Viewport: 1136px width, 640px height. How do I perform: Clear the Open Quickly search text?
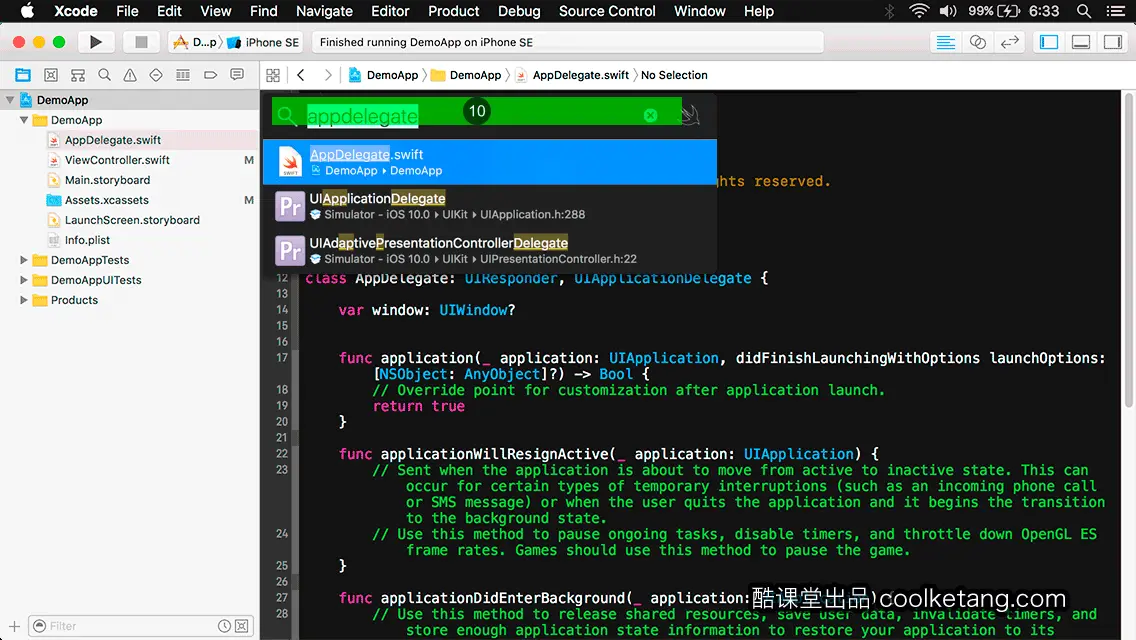[651, 115]
